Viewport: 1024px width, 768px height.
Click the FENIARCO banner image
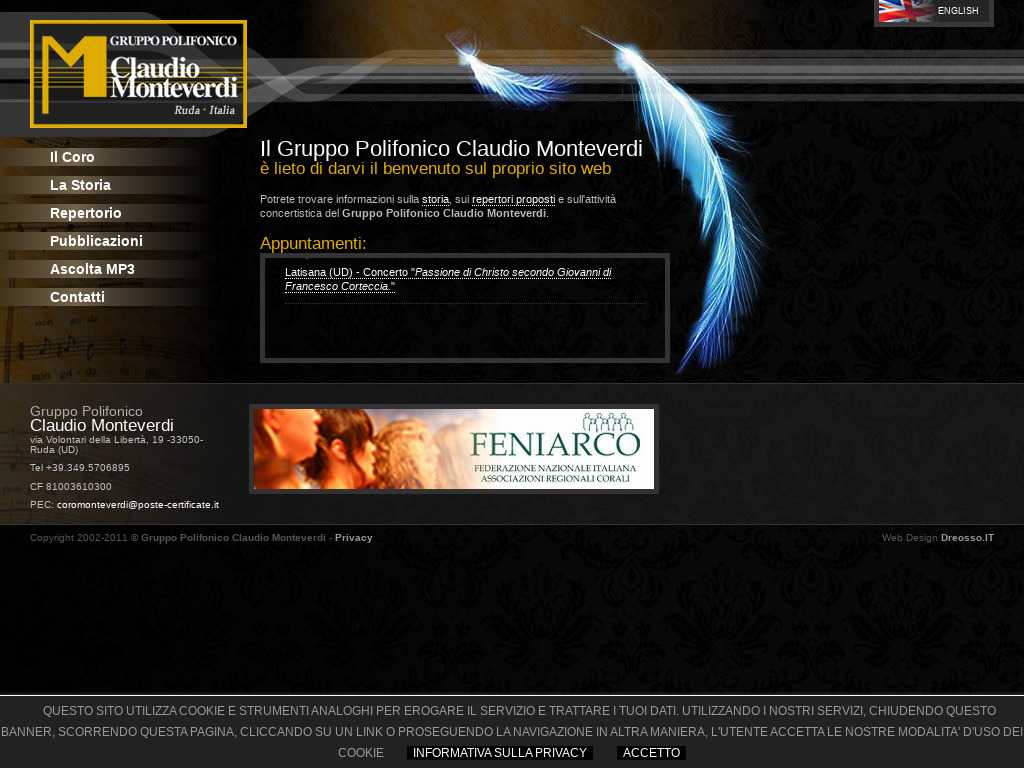454,449
